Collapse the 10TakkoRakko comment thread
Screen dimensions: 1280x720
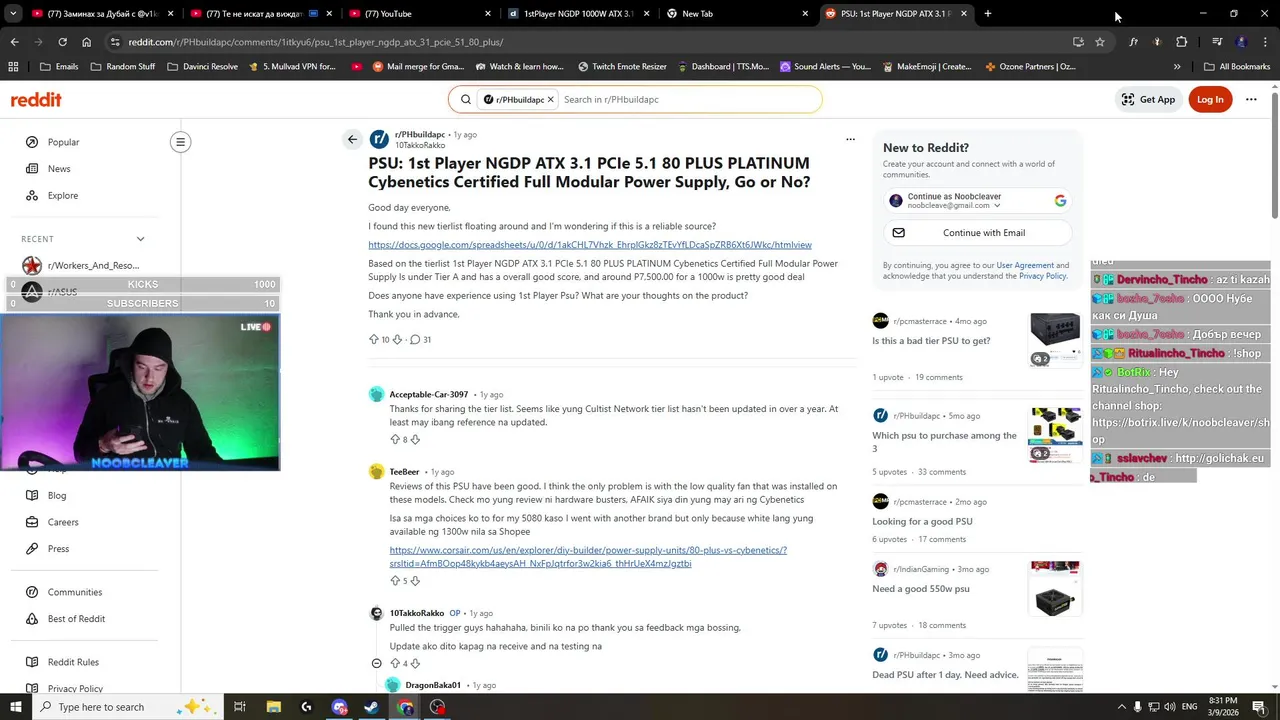(x=376, y=663)
